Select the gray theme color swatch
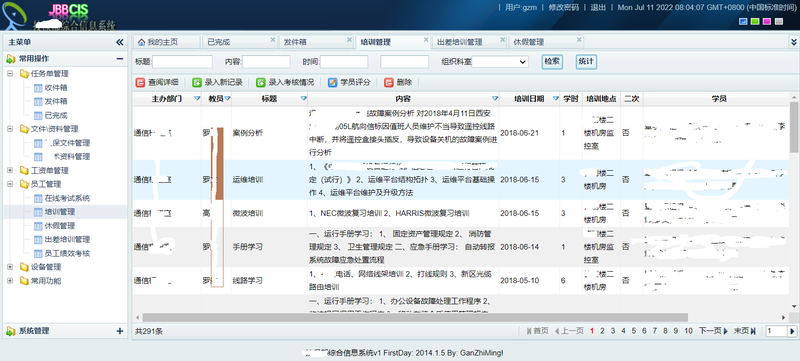800x361 pixels. [779, 21]
